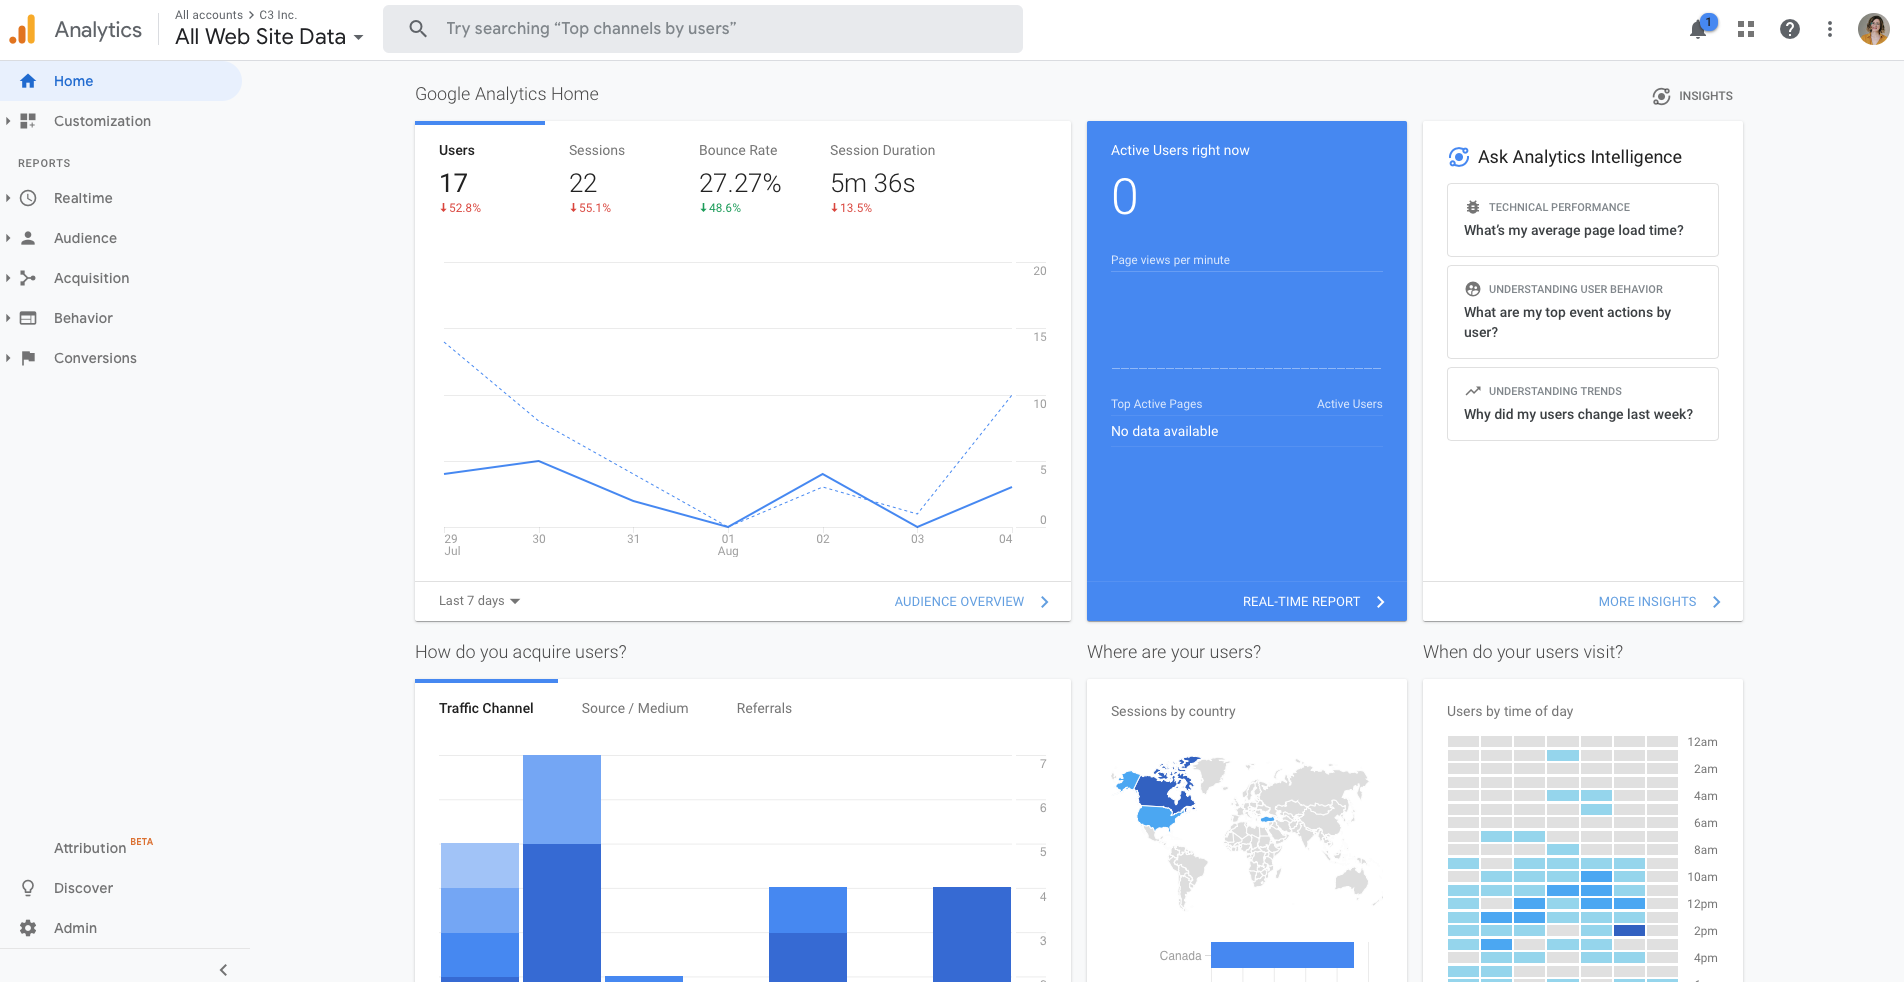Screen dimensions: 1904x982
Task: Select the Session Duration metric tab
Action: [883, 178]
